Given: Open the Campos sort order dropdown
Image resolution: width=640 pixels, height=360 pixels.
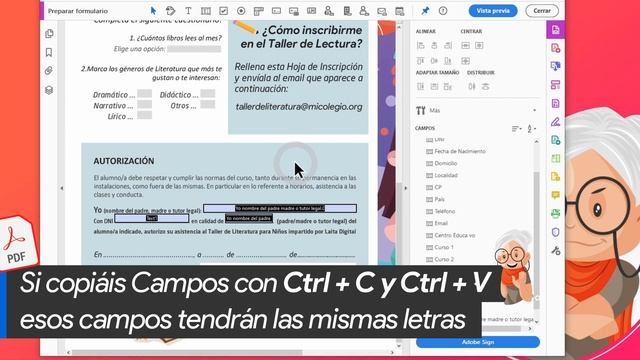Looking at the screenshot, I should point(517,129).
